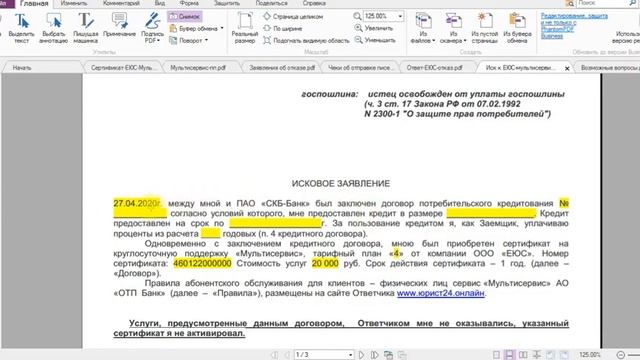This screenshot has width=640, height=360.
Task: Click previous view icon in status bar
Action: point(388,355)
